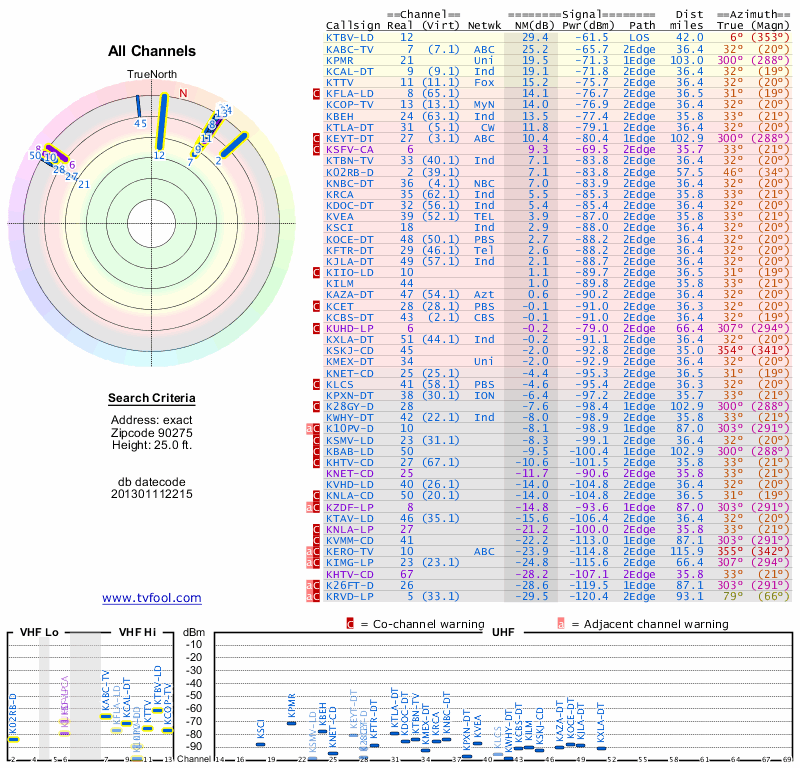Click the channel 45 bar on the radar plot

point(138,106)
